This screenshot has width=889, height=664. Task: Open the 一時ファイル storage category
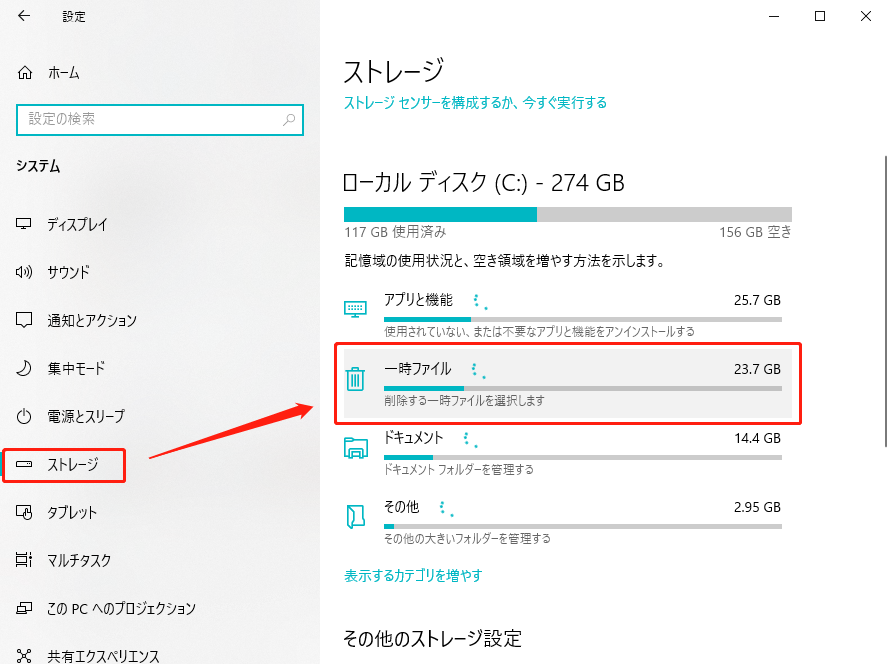point(568,383)
